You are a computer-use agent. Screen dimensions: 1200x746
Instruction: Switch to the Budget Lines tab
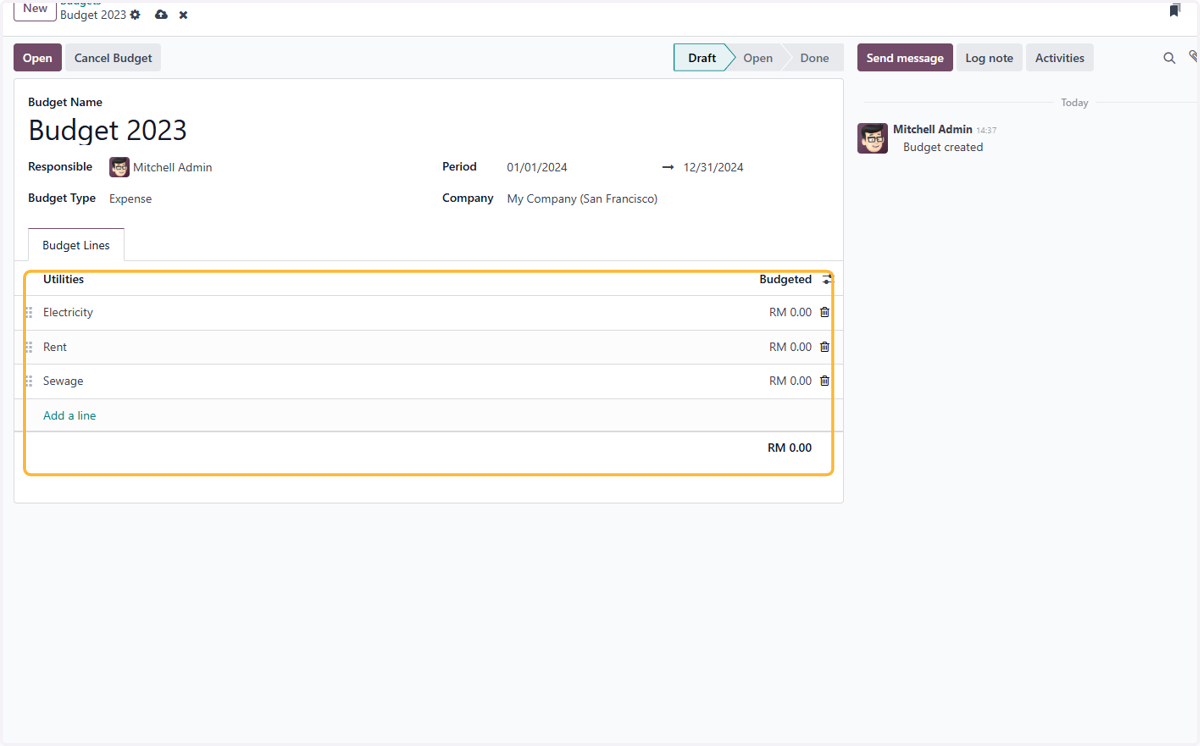76,245
